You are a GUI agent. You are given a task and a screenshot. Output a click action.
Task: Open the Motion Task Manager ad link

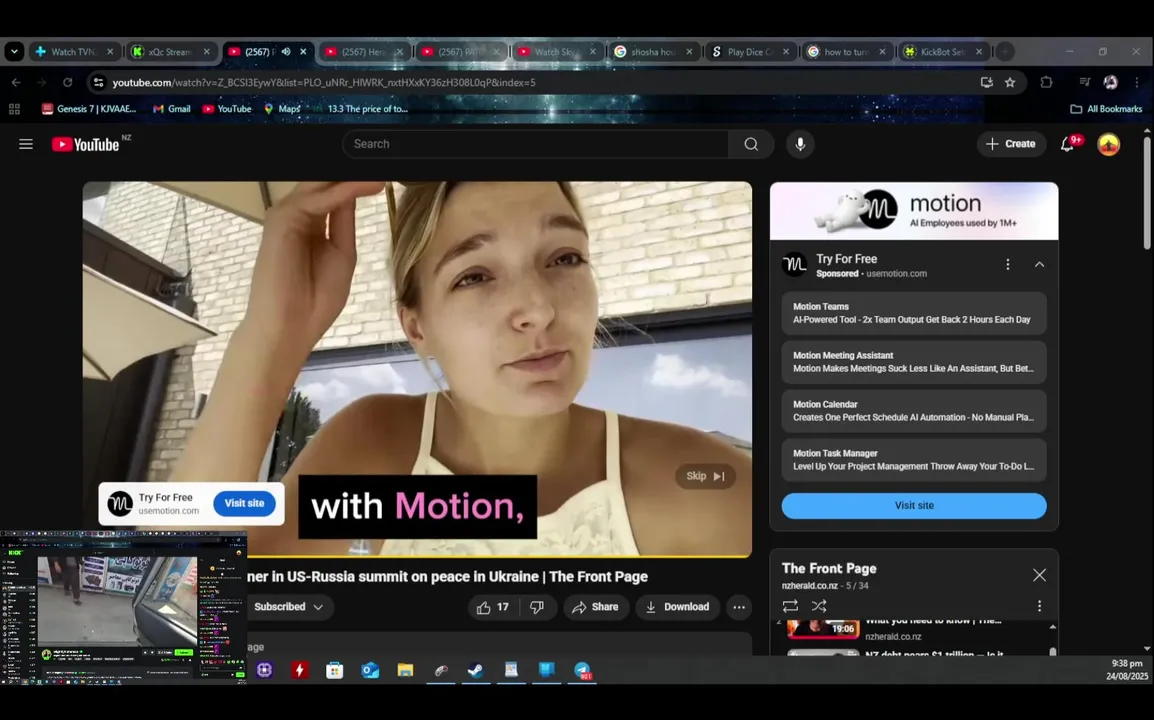[914, 459]
